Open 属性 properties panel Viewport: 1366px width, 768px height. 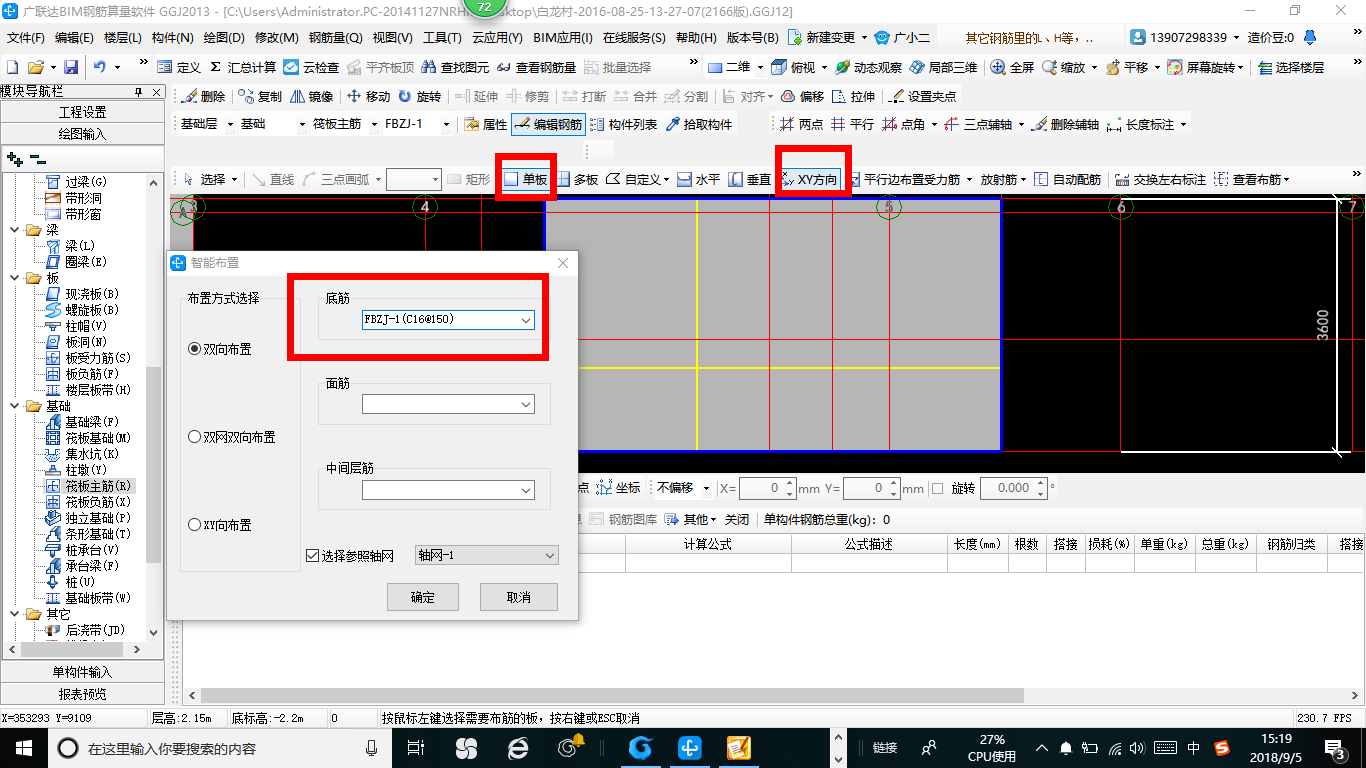click(486, 125)
